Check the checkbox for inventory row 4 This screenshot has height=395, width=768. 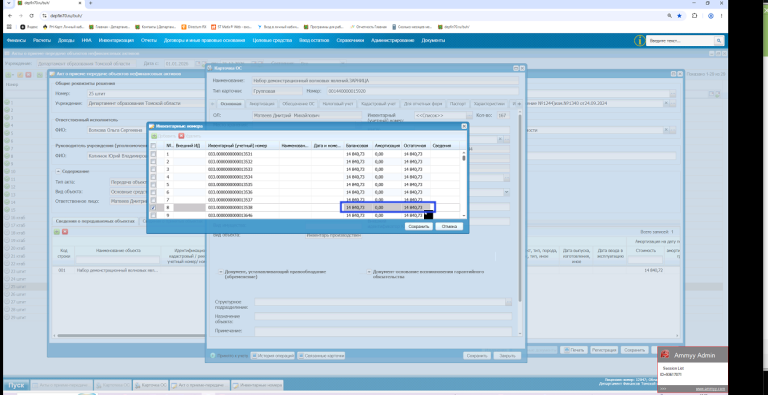coord(153,177)
